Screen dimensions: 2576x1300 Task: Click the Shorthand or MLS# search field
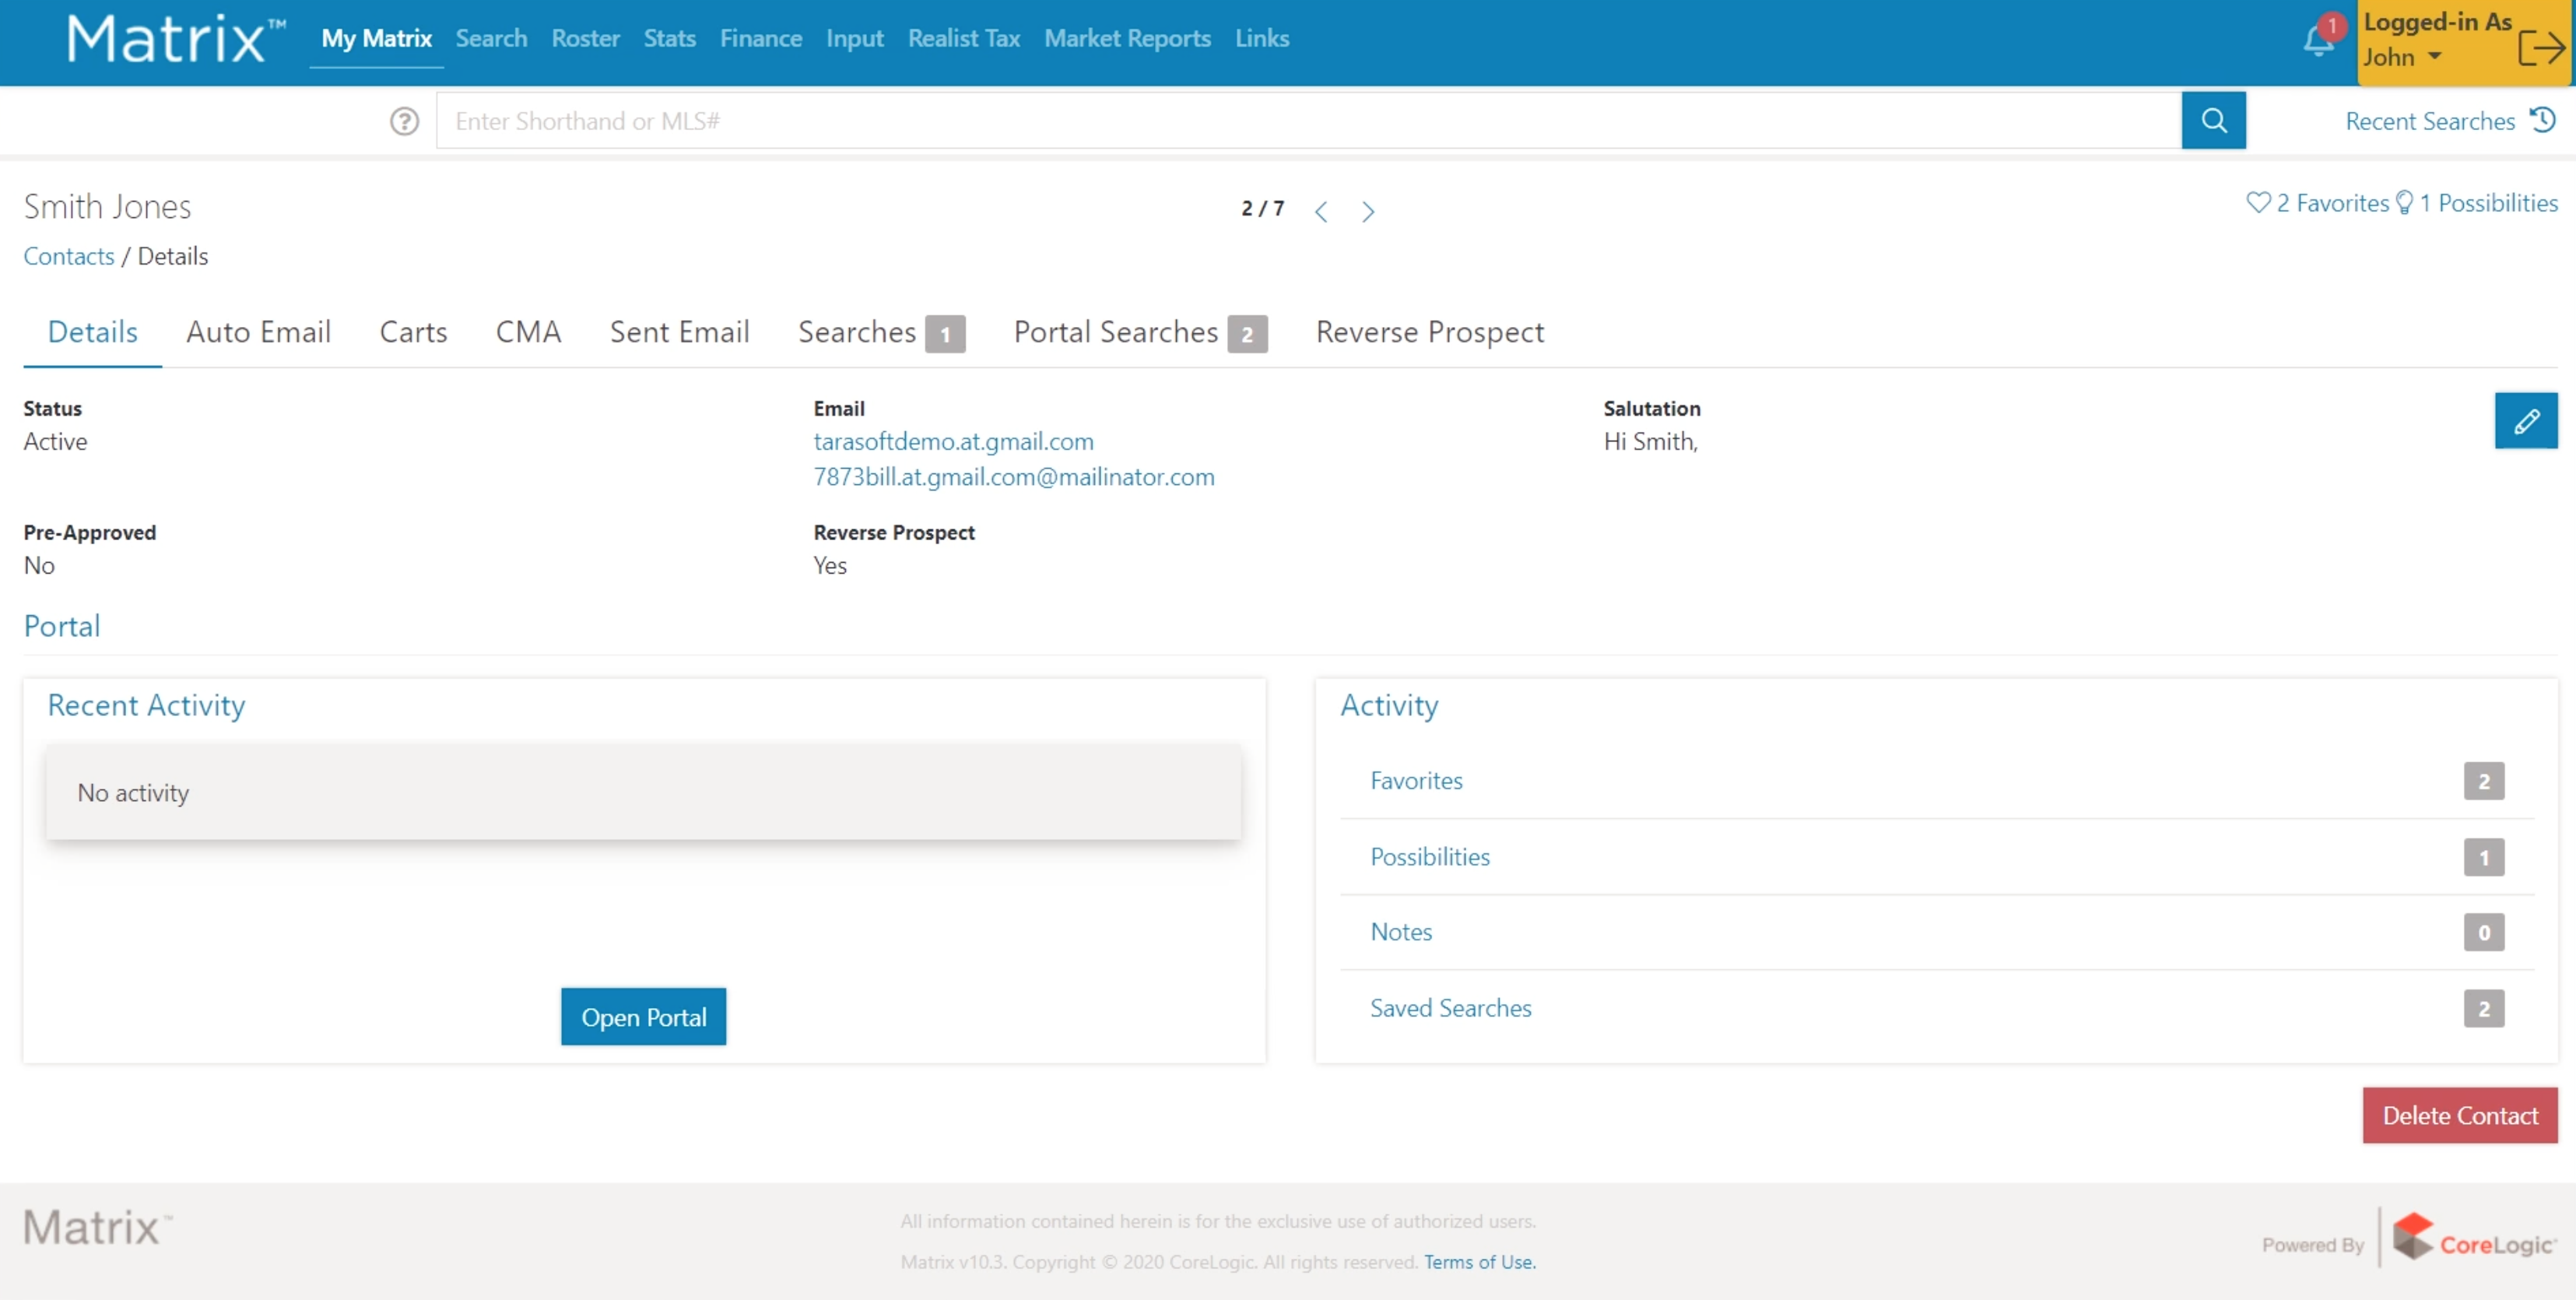point(1307,121)
